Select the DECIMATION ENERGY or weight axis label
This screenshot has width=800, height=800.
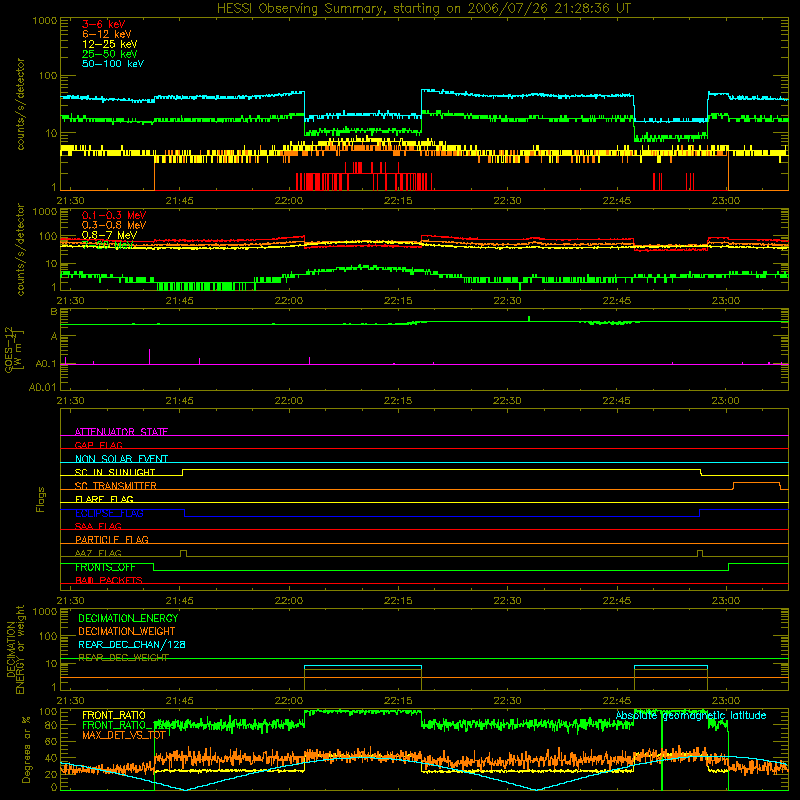(15, 649)
